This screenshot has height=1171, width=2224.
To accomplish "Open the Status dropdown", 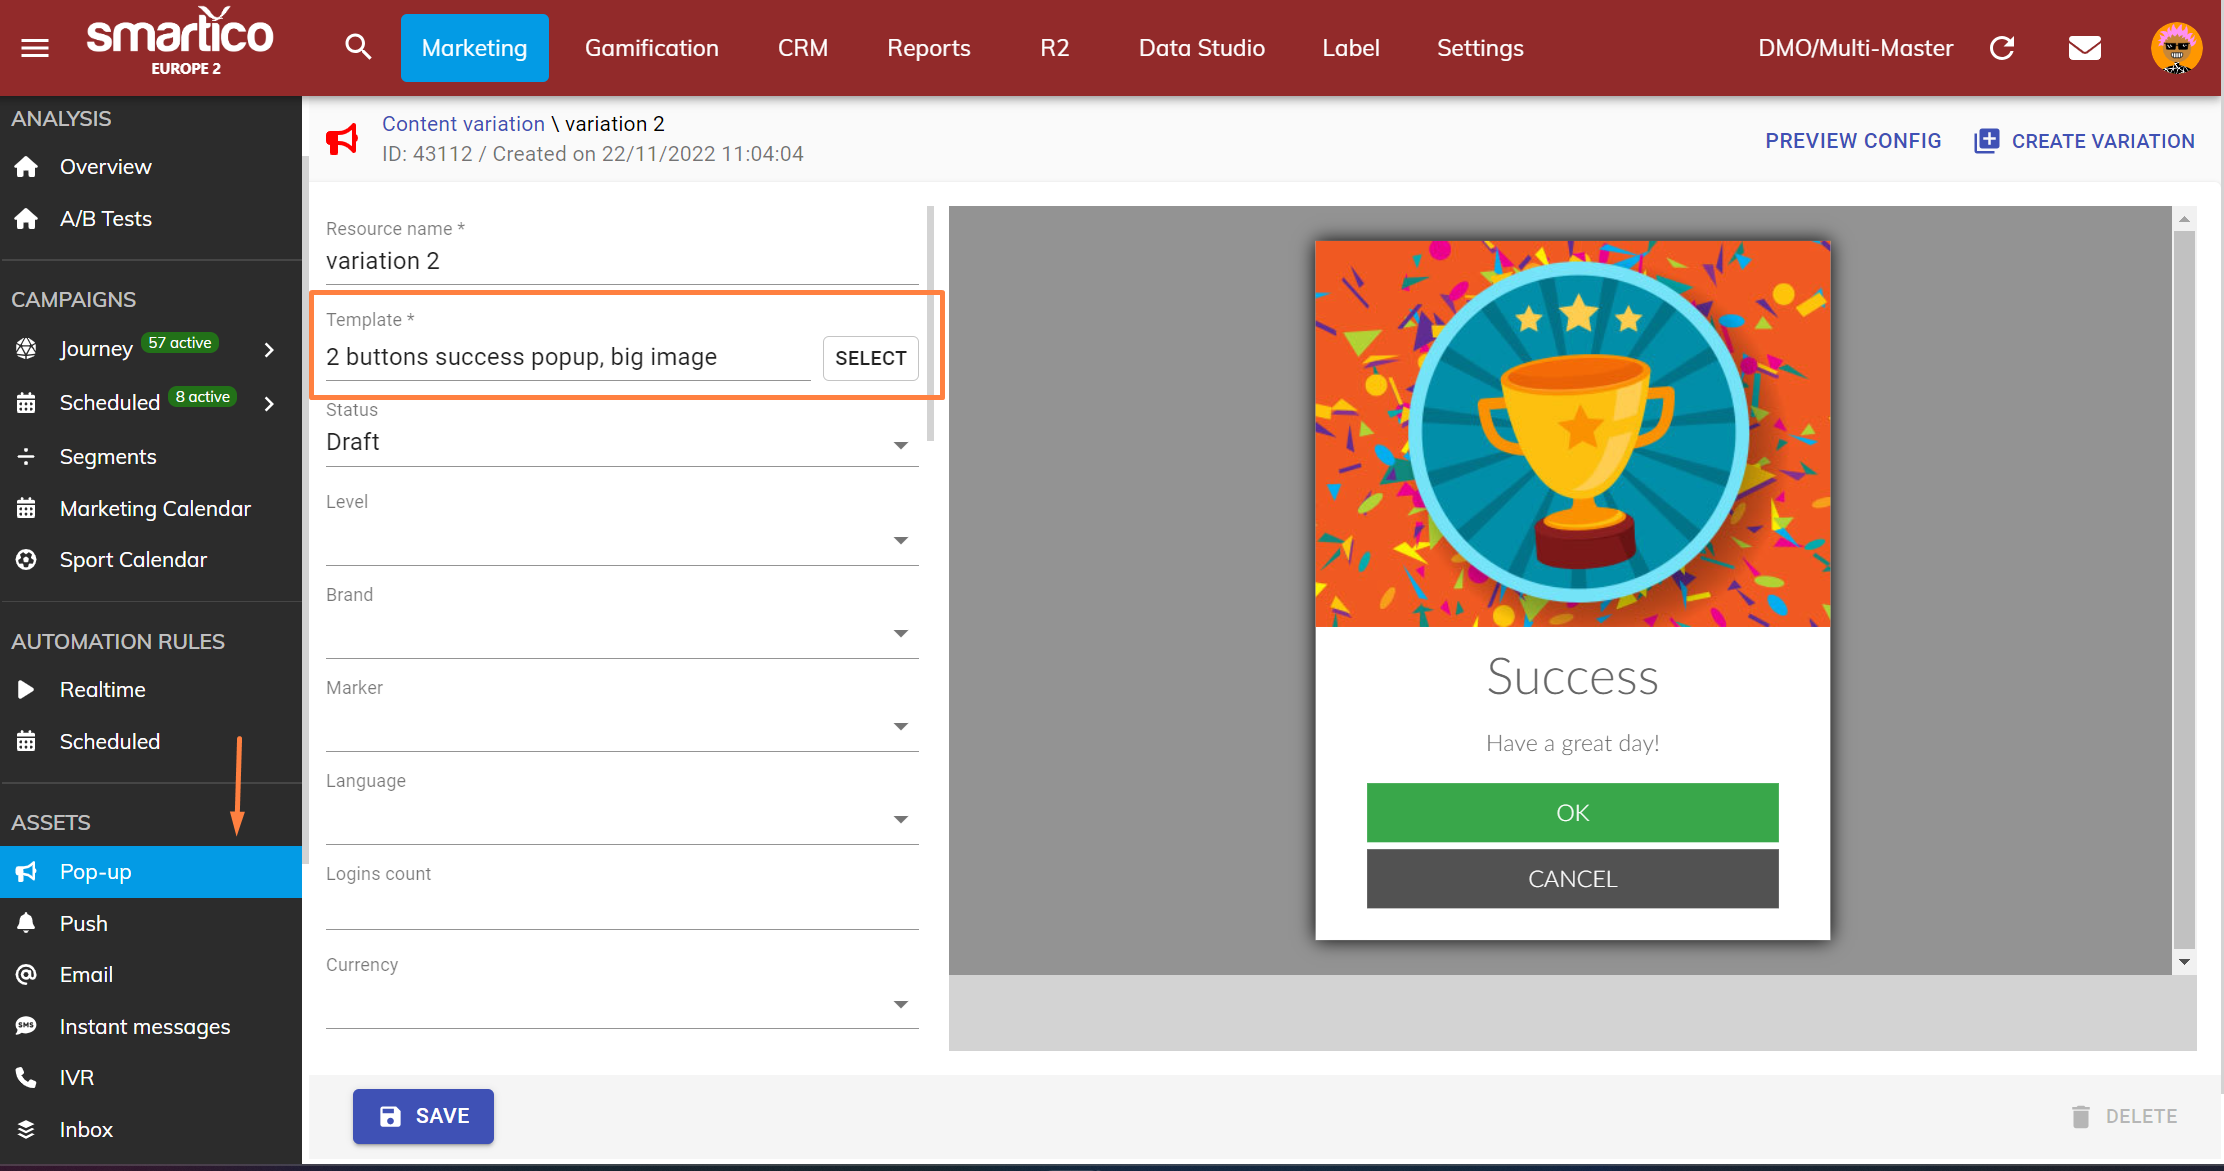I will coord(621,443).
